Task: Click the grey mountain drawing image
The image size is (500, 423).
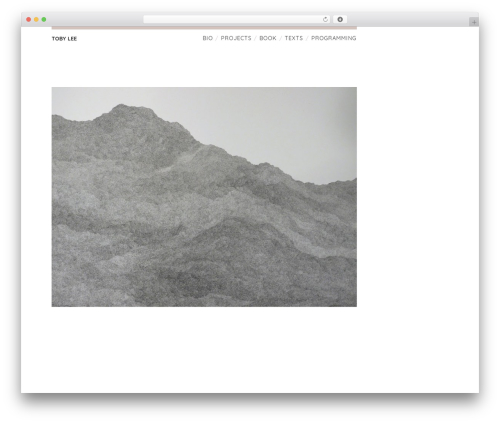Action: tap(204, 197)
